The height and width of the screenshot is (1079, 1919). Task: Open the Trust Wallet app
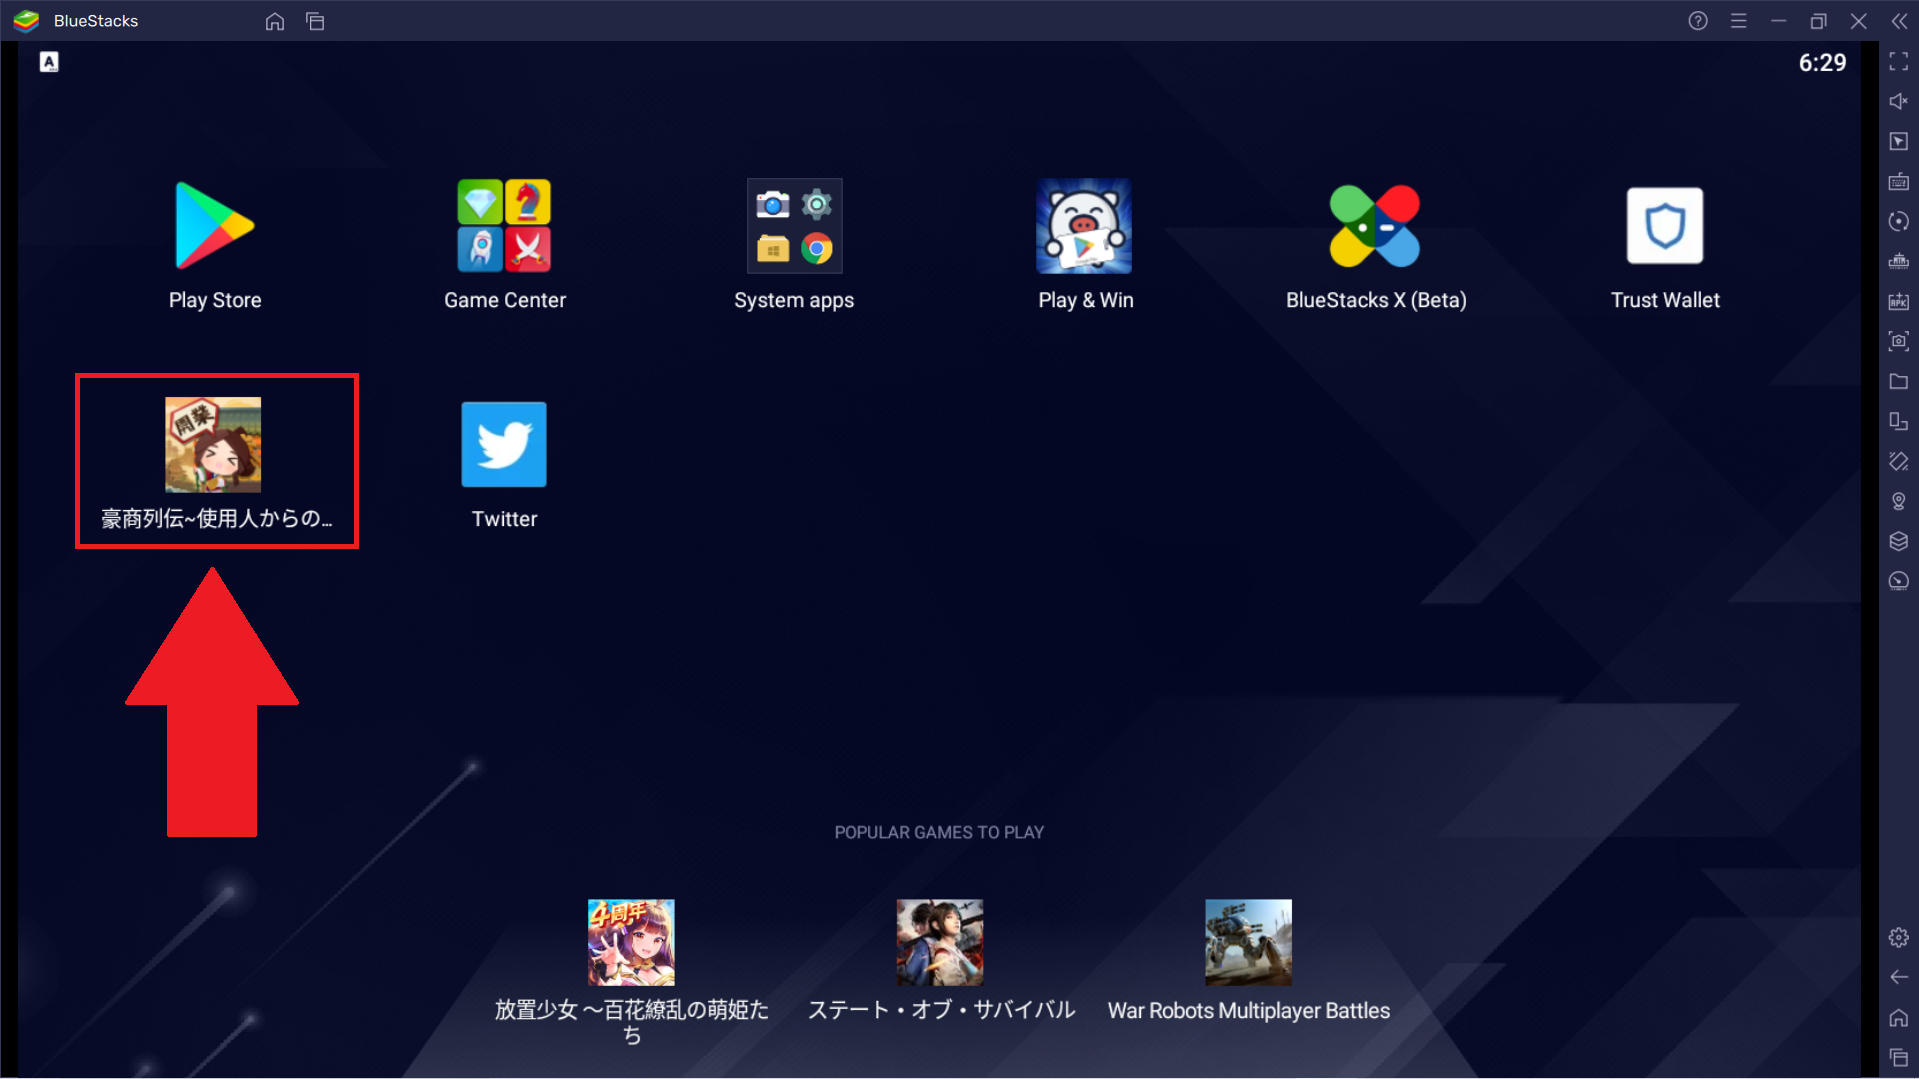coord(1665,226)
